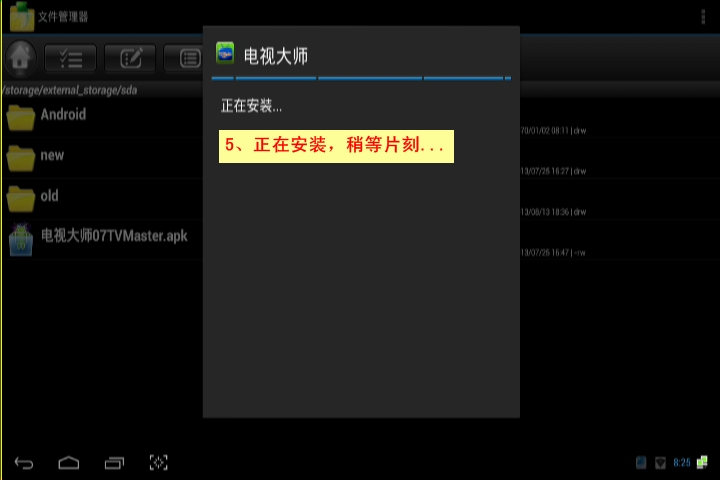The image size is (720, 480).
Task: Select the folder named old
Action: point(50,196)
